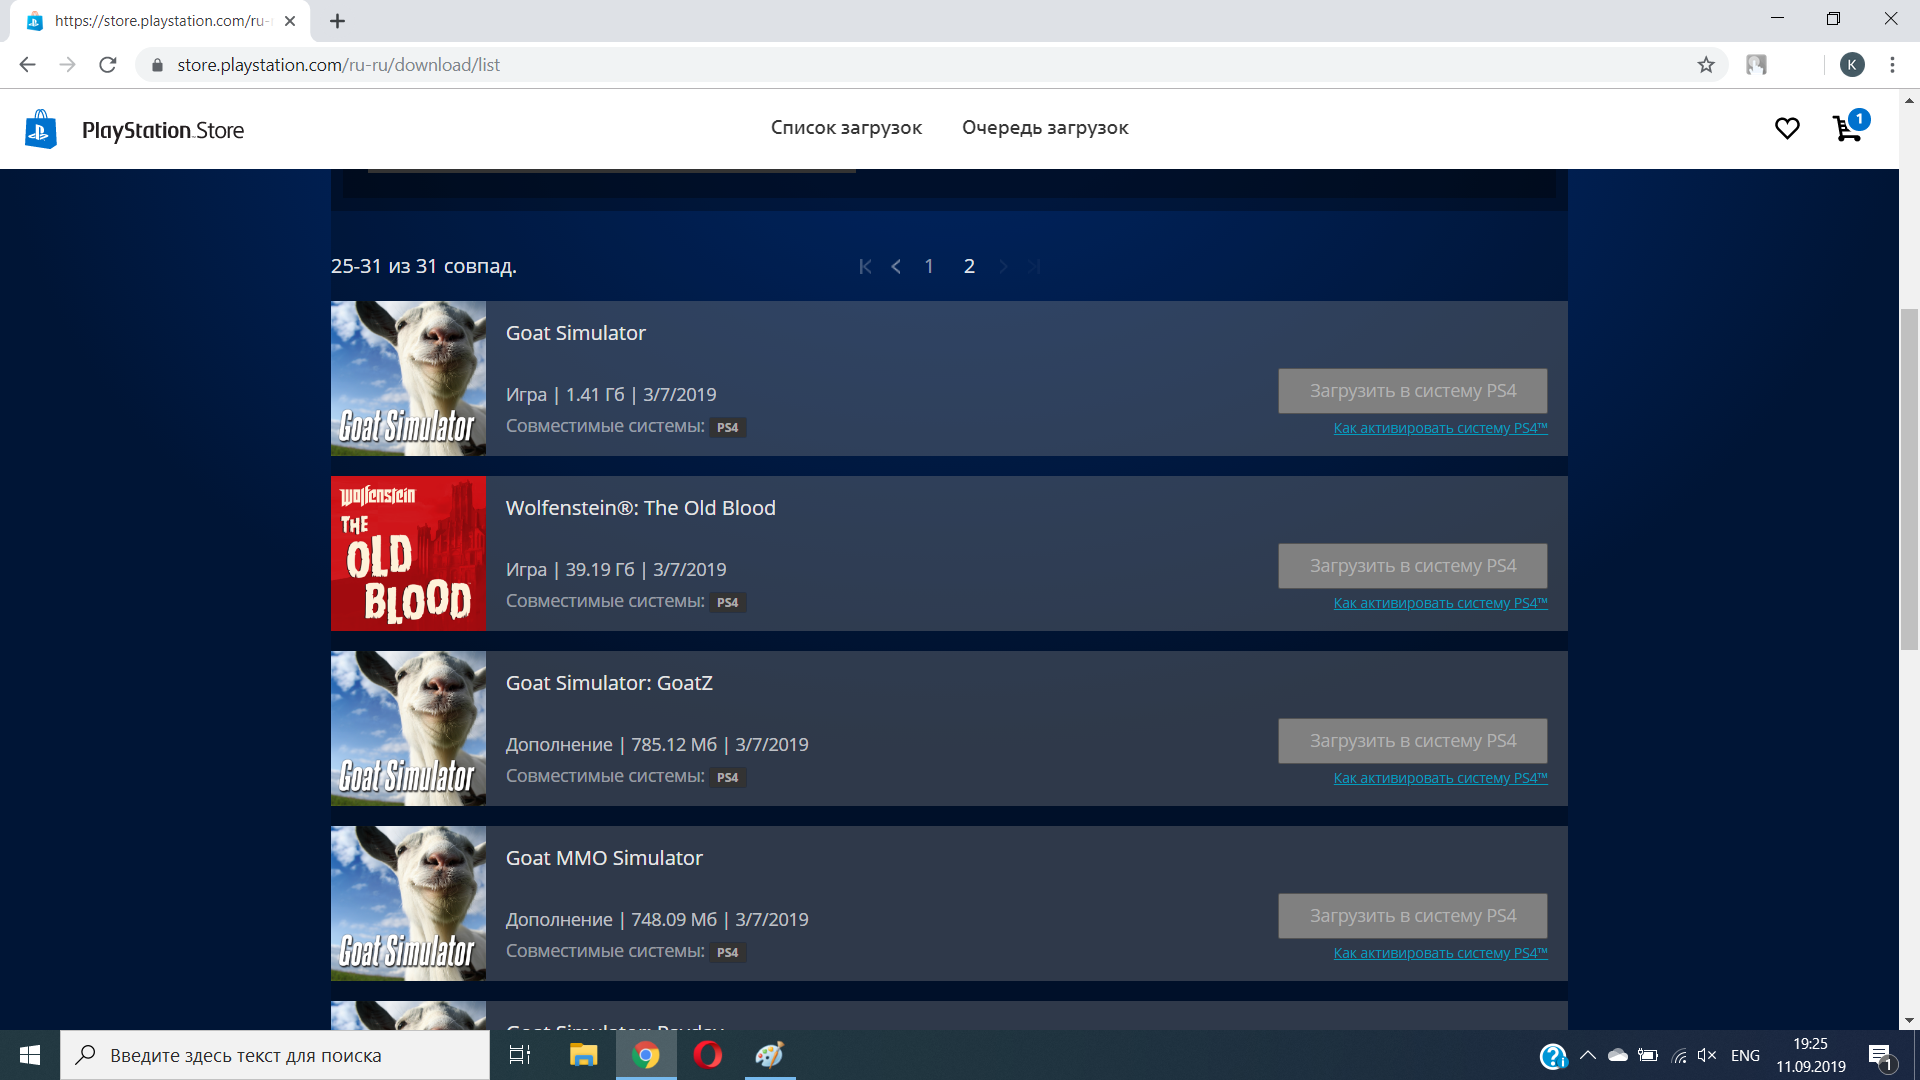Click the Goat Simulator: GoatZ thumbnail

(x=408, y=728)
